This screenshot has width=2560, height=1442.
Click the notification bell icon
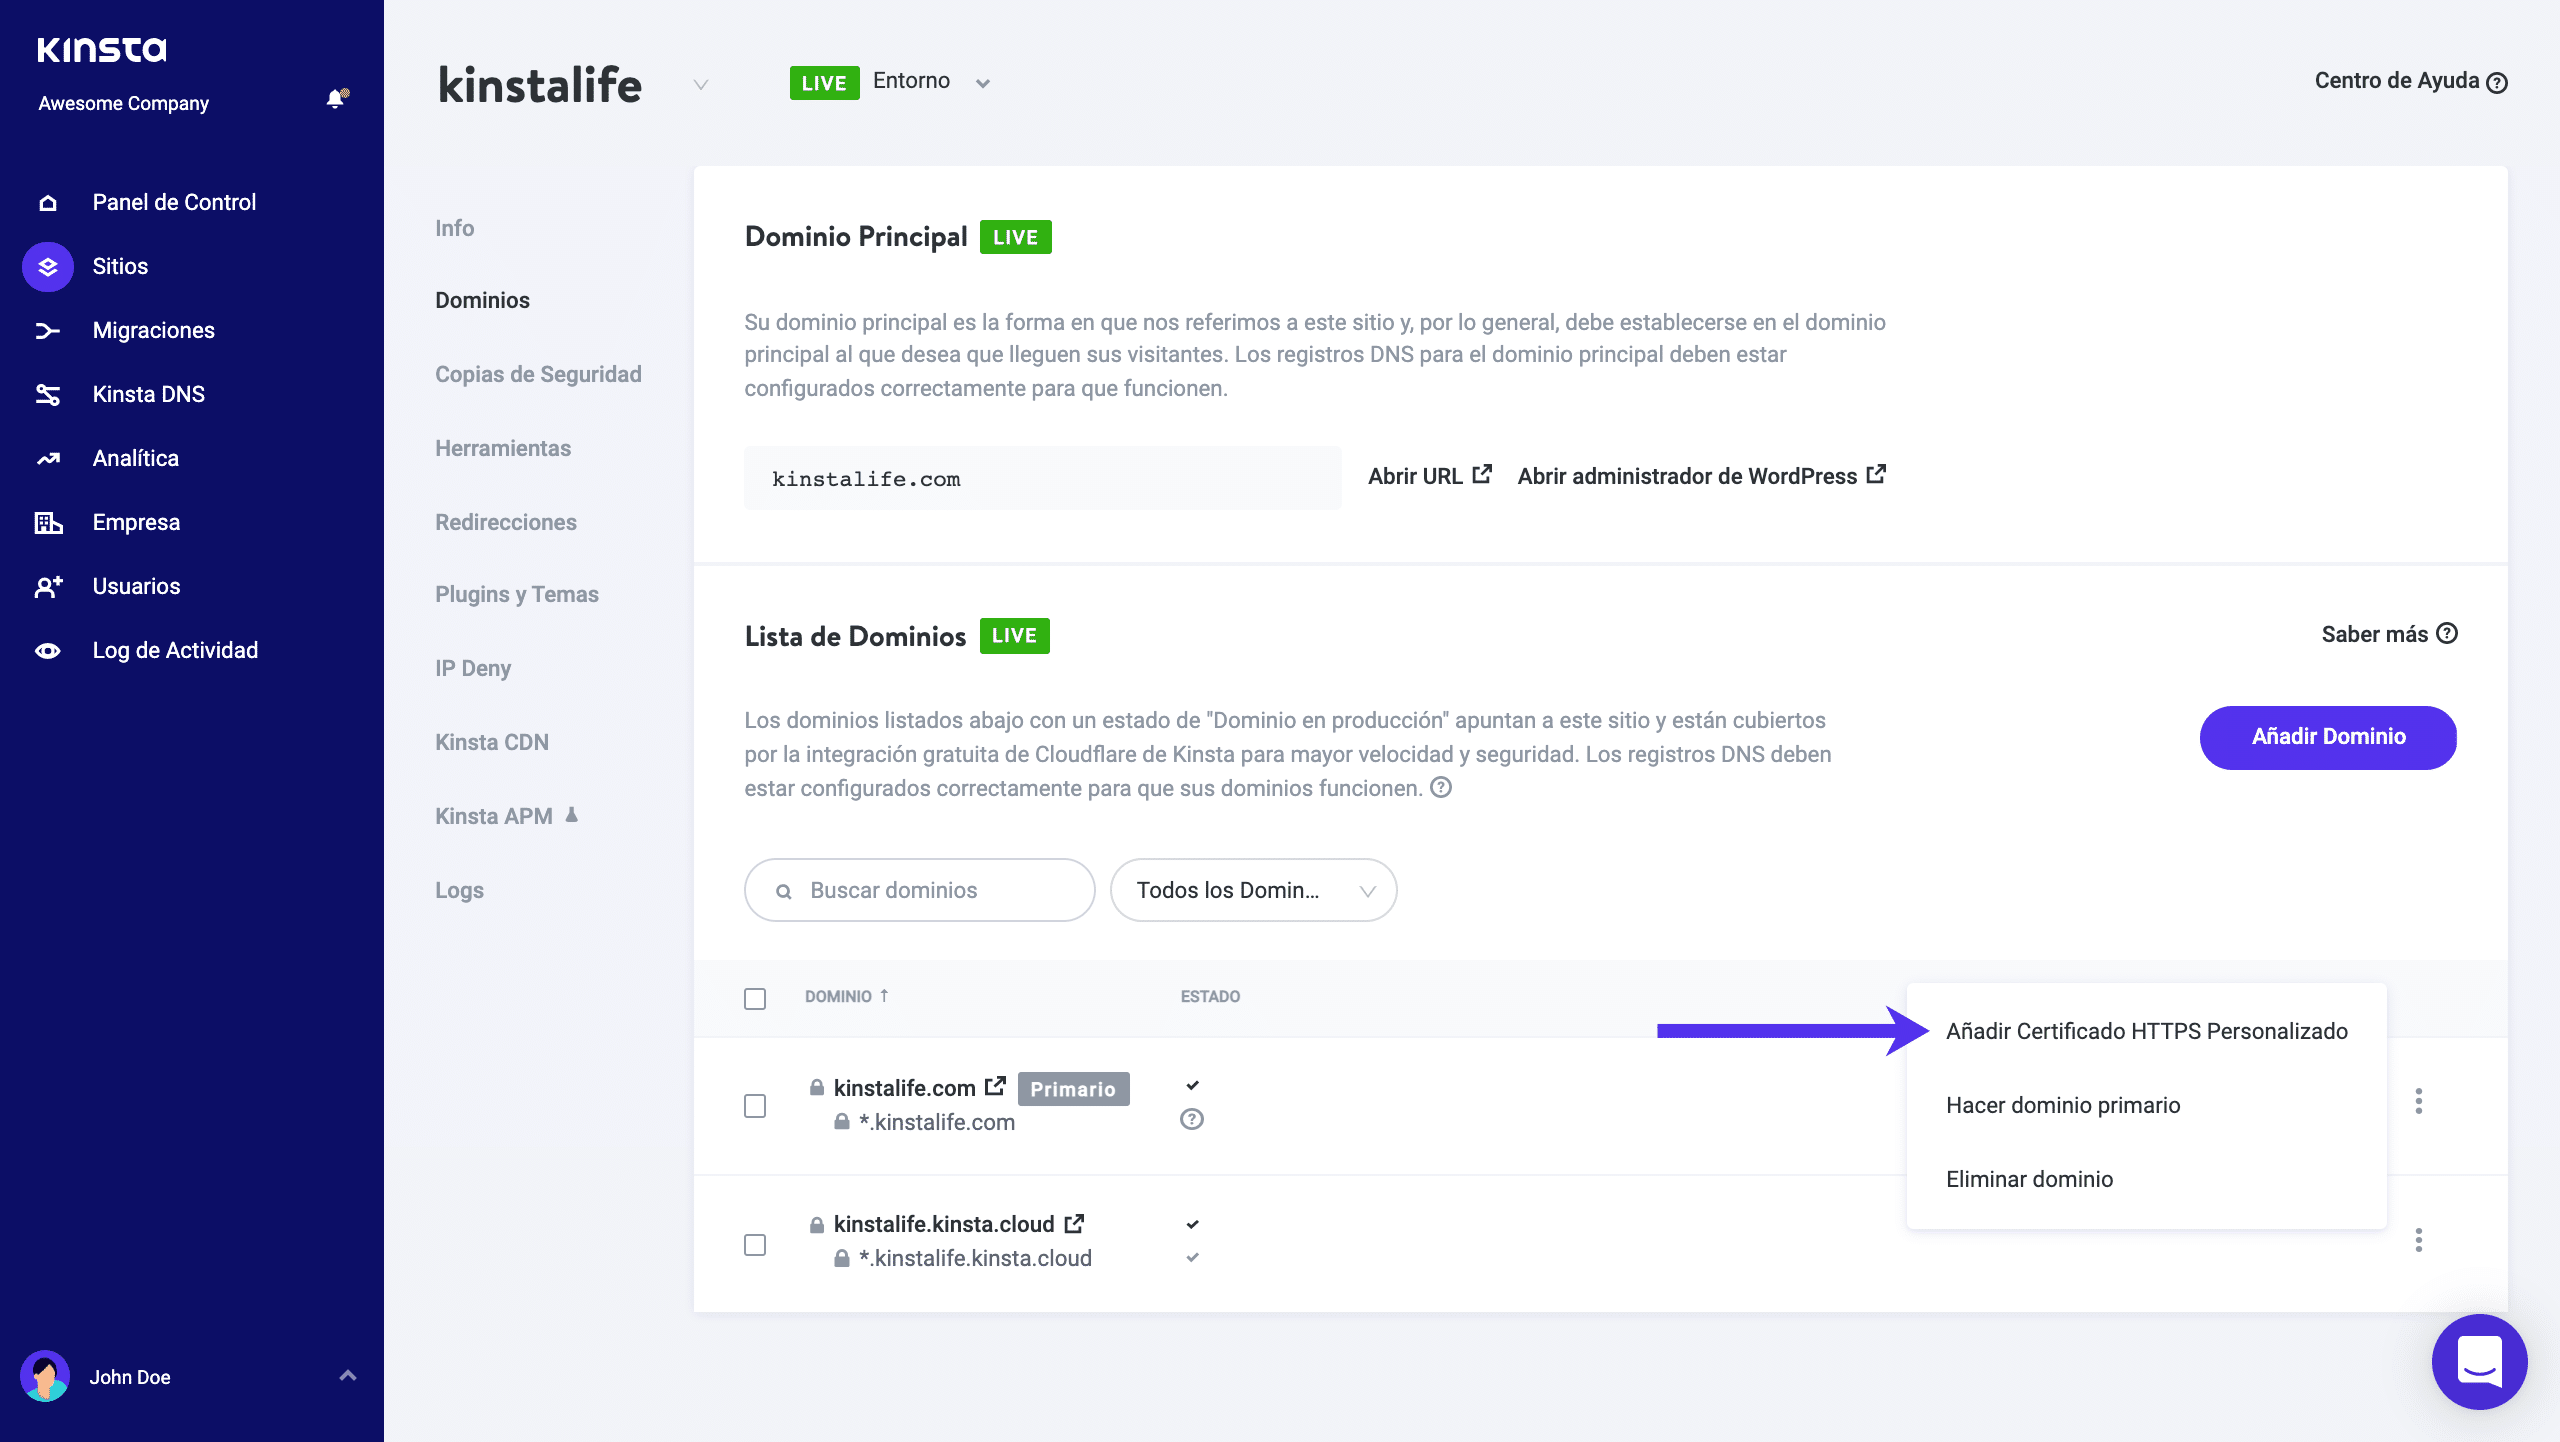(336, 99)
